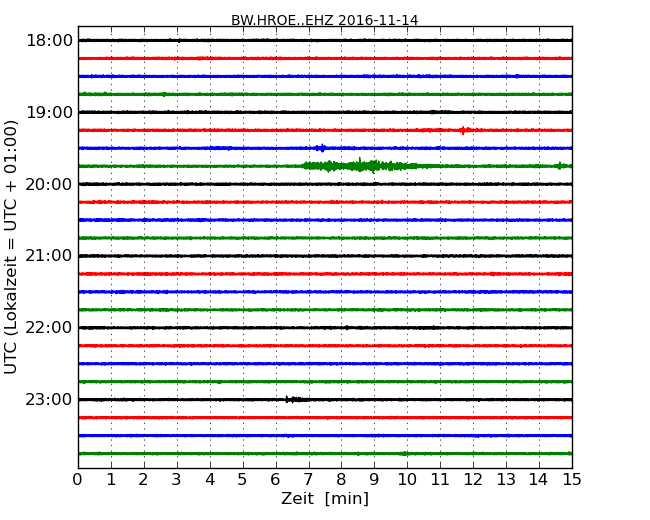This screenshot has height=520, width=650.
Task: Click the 23:00 time label
Action: point(49,399)
